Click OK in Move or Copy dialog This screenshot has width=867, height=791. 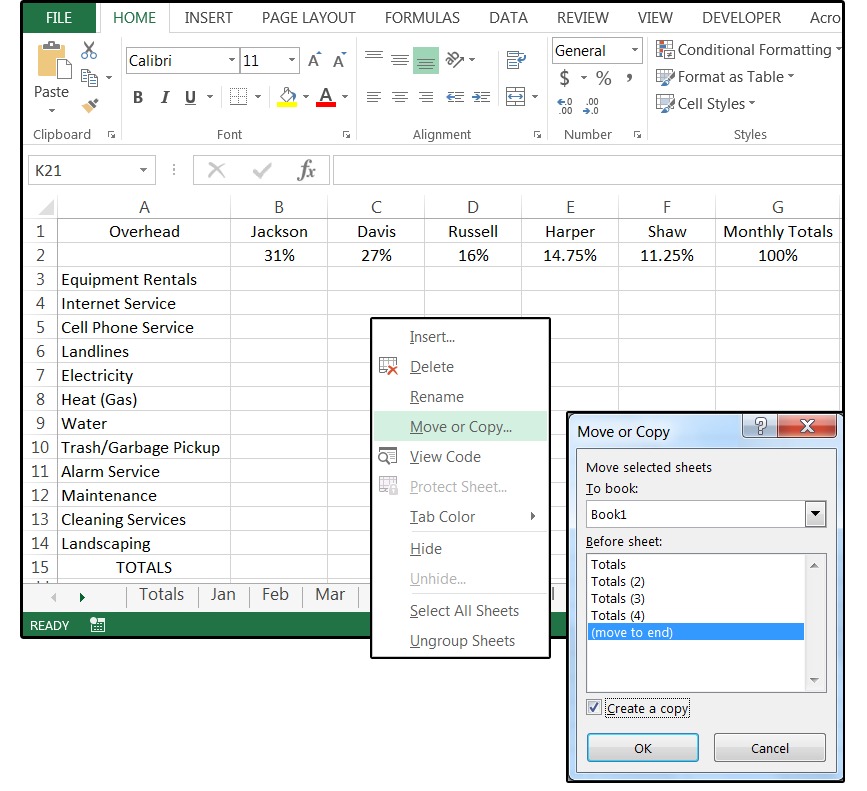tap(643, 748)
